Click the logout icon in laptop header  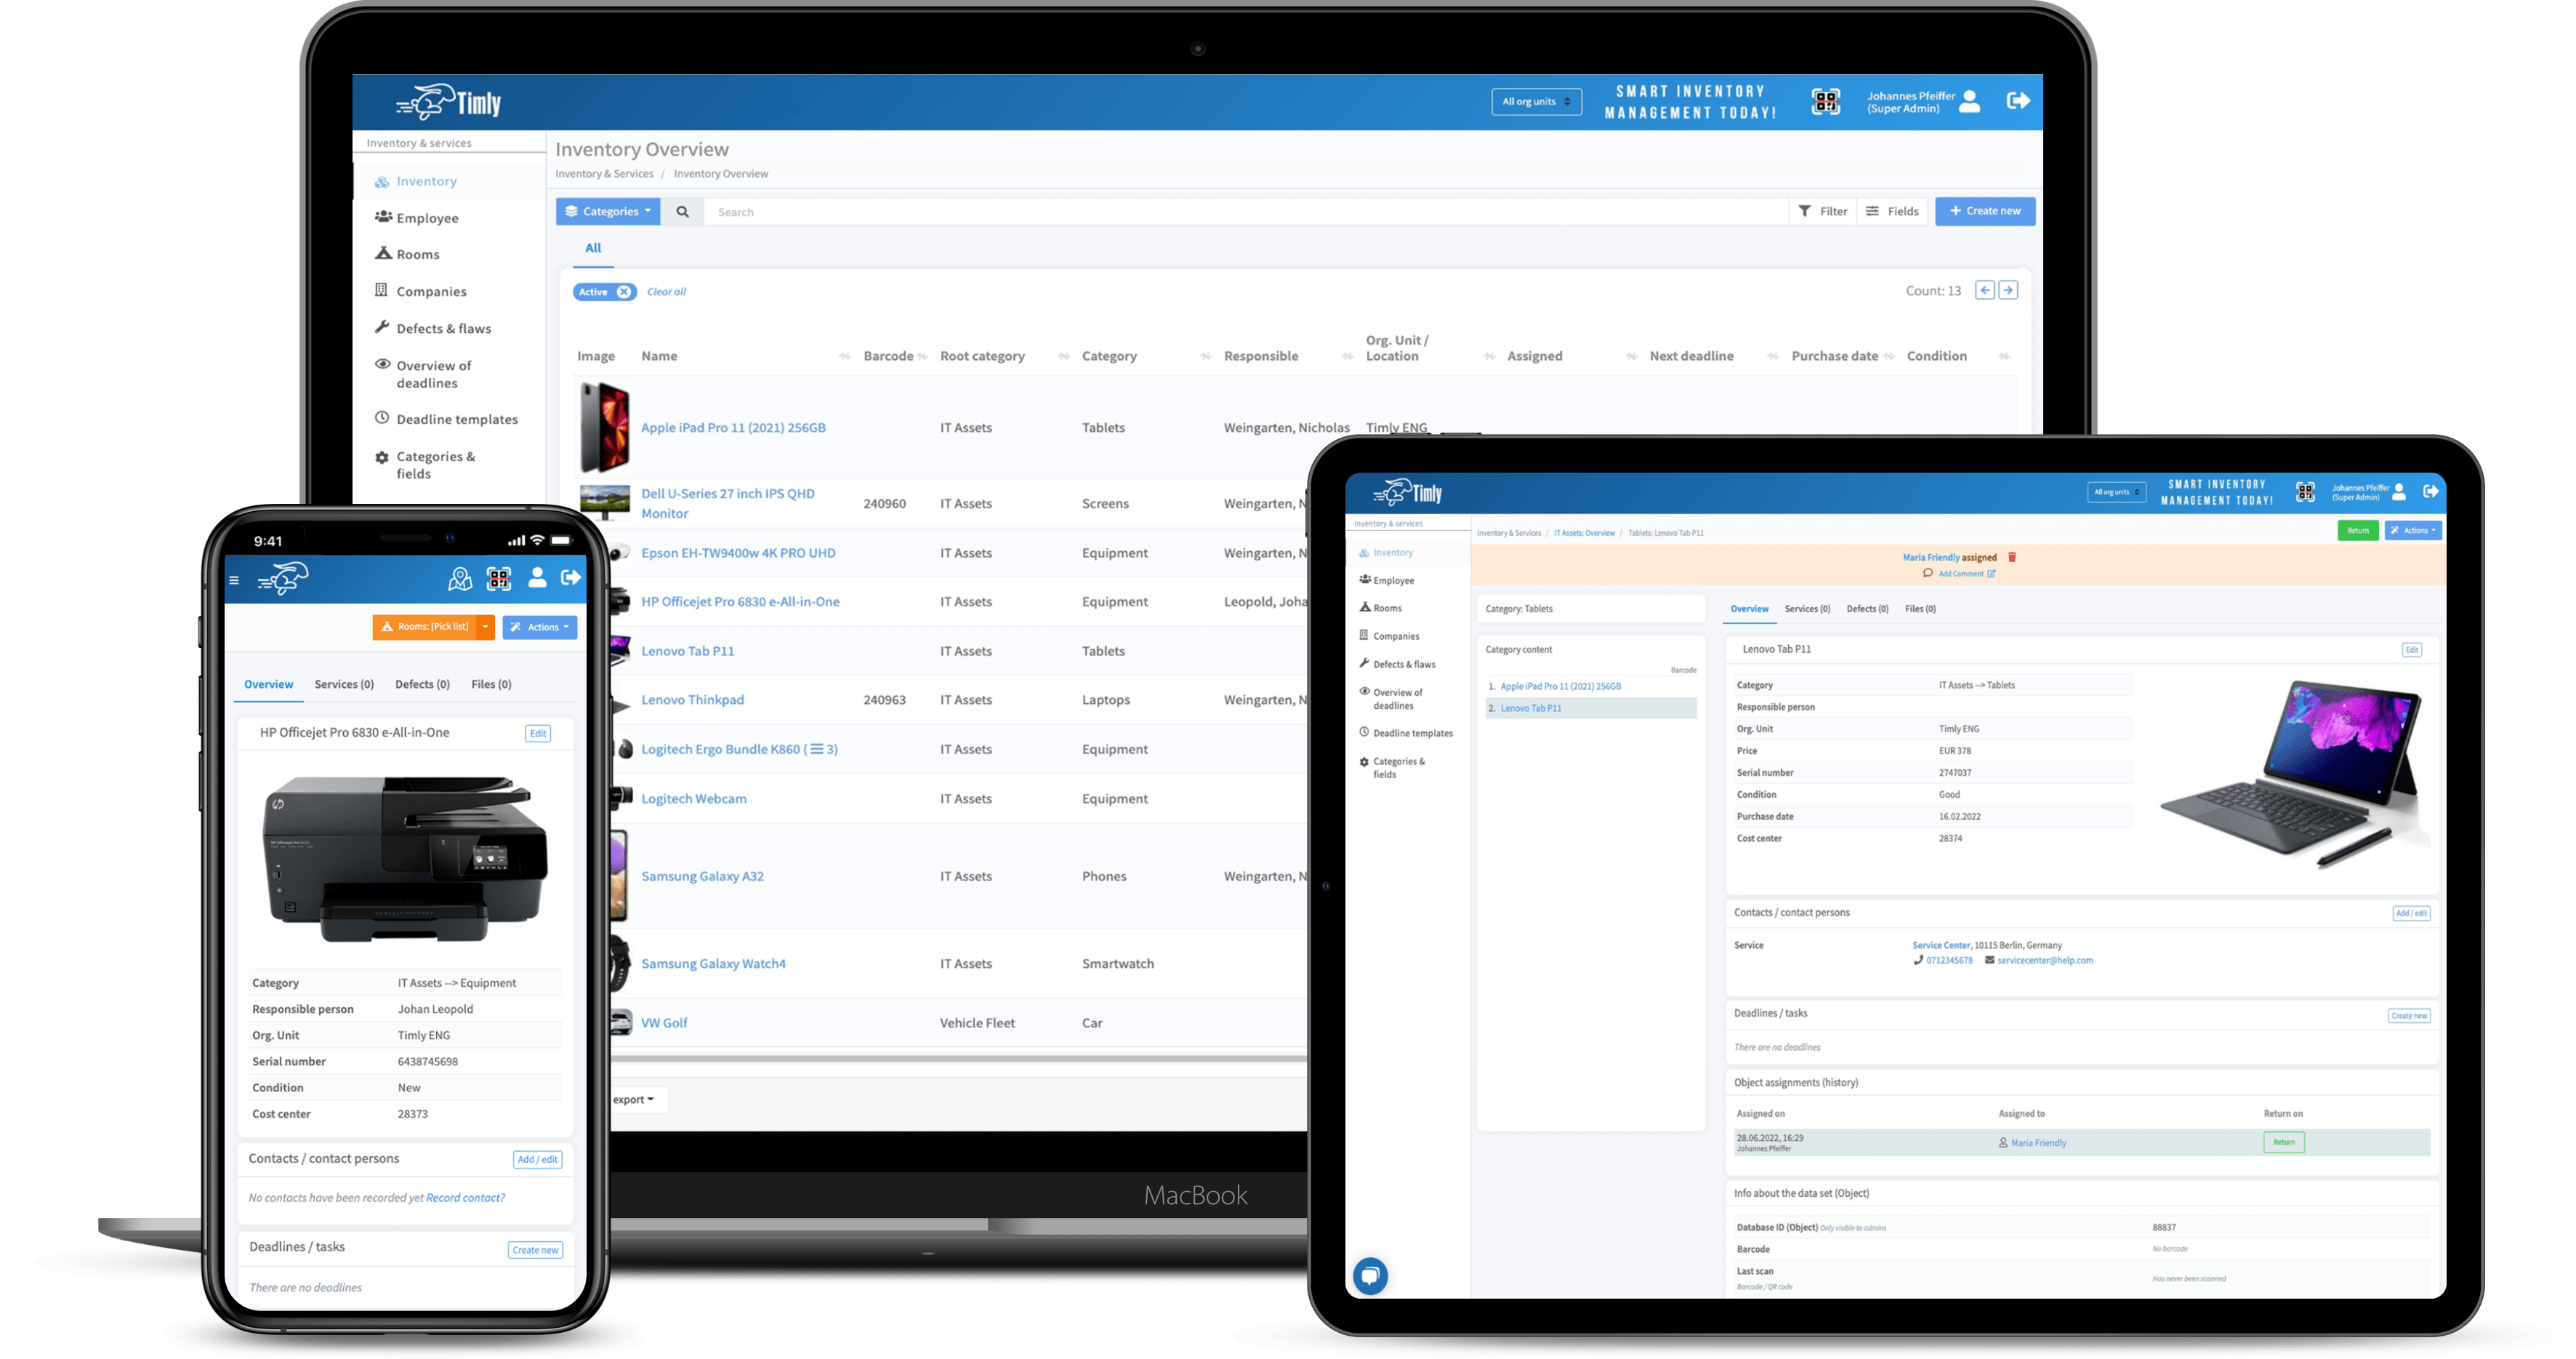coord(2017,101)
